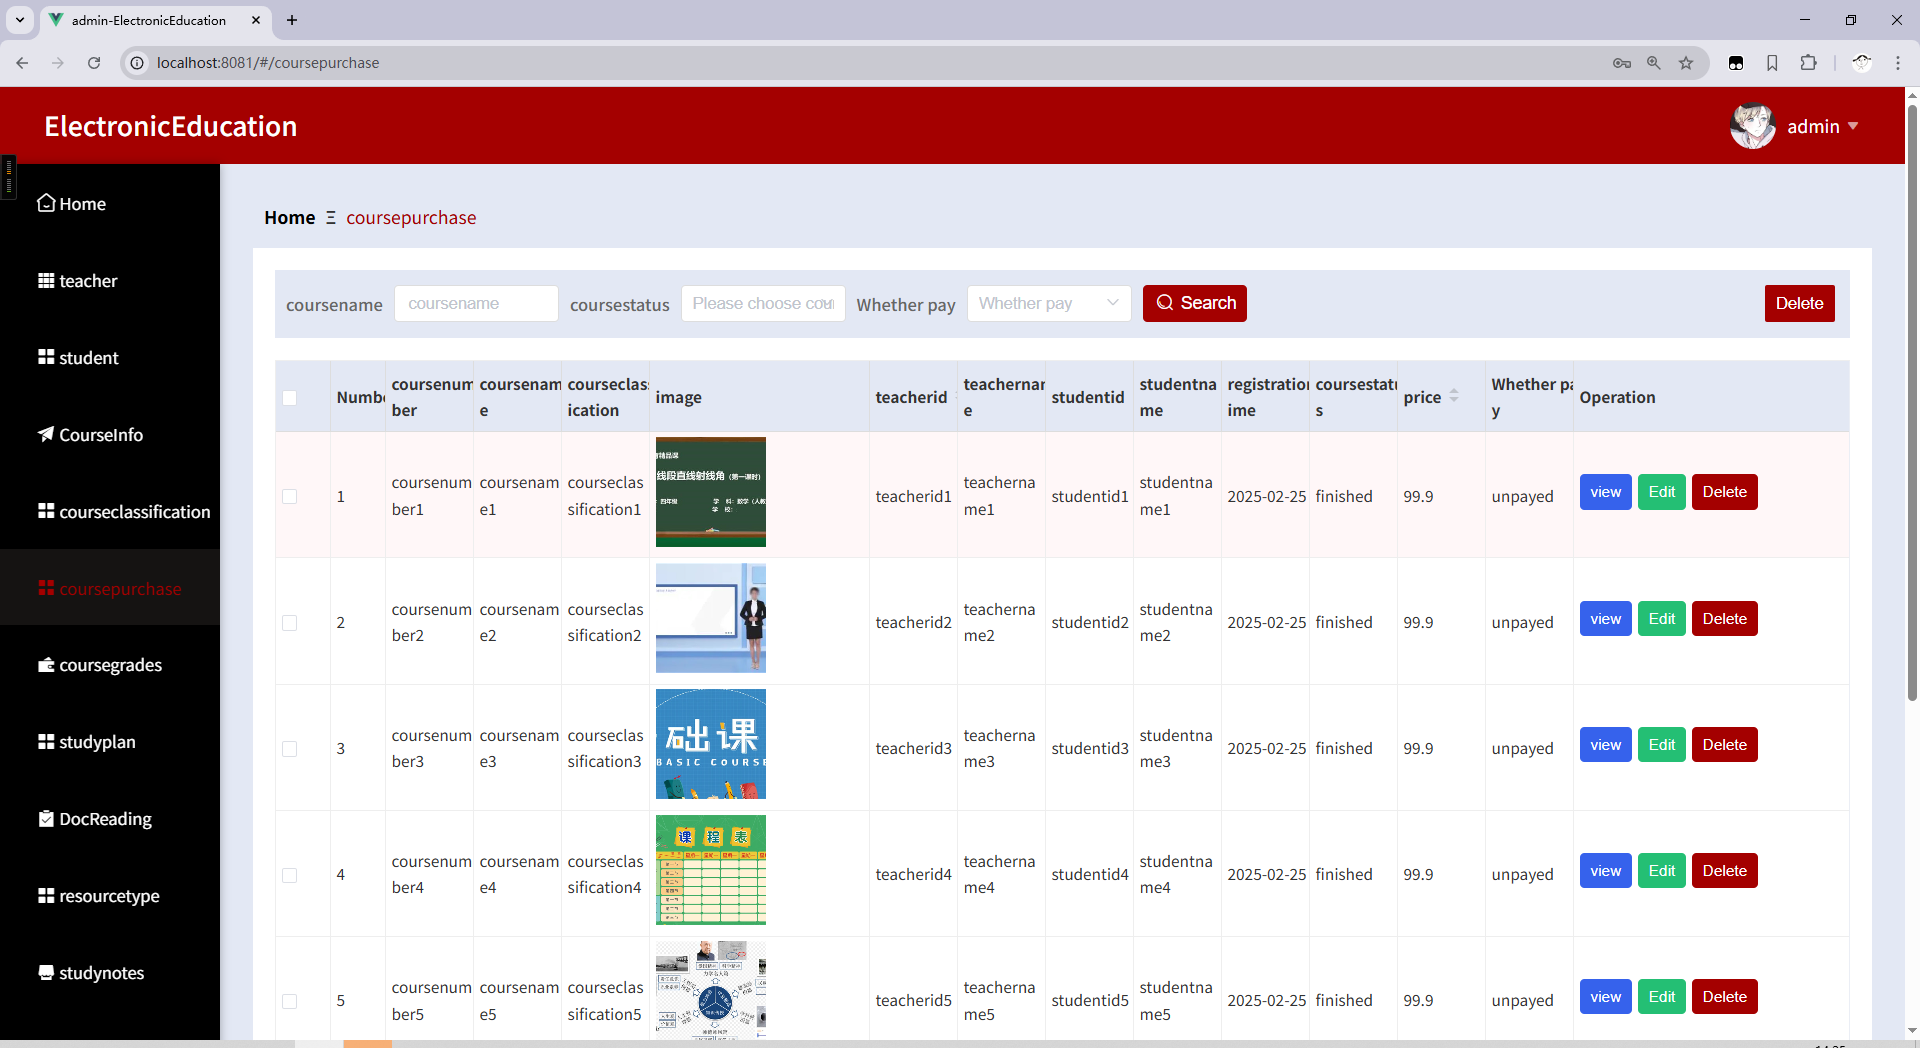1920x1048 pixels.
Task: Click the site information icon beside URL
Action: tap(138, 63)
